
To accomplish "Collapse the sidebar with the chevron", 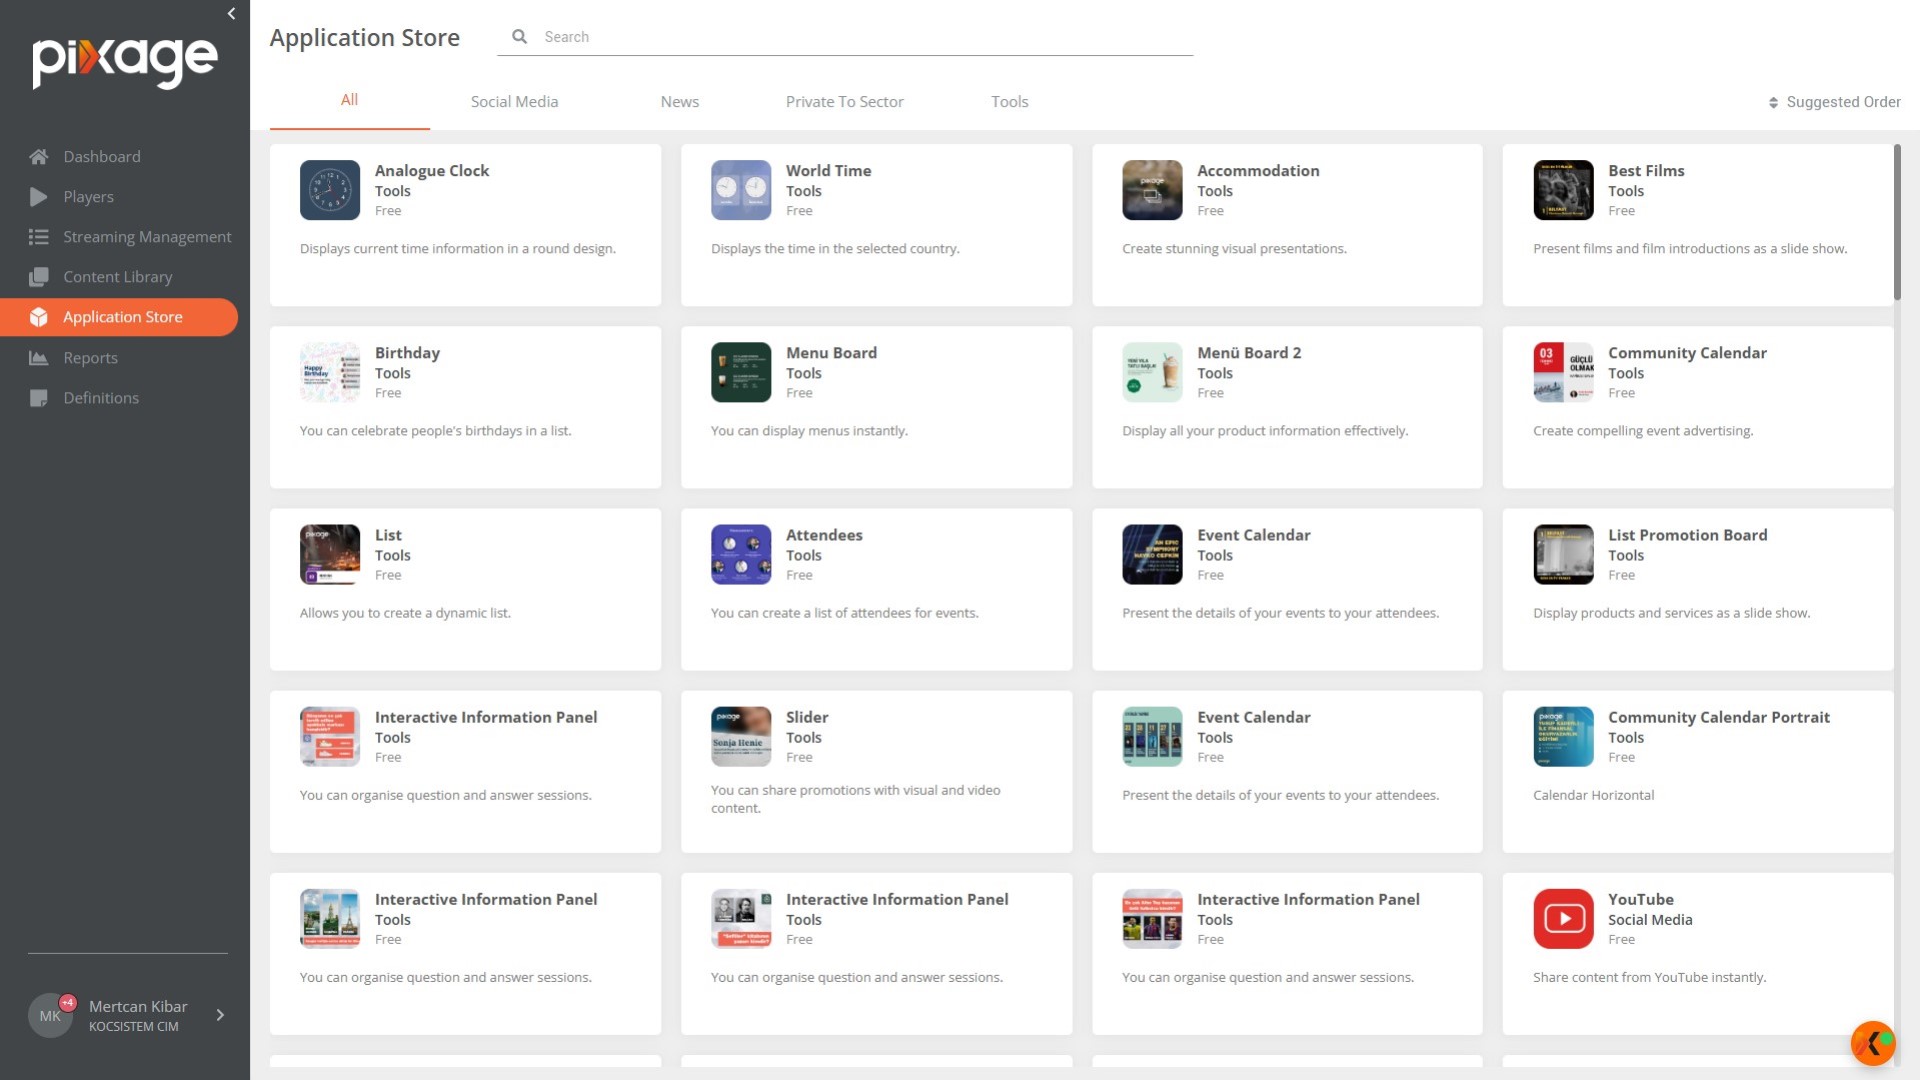I will (x=231, y=14).
